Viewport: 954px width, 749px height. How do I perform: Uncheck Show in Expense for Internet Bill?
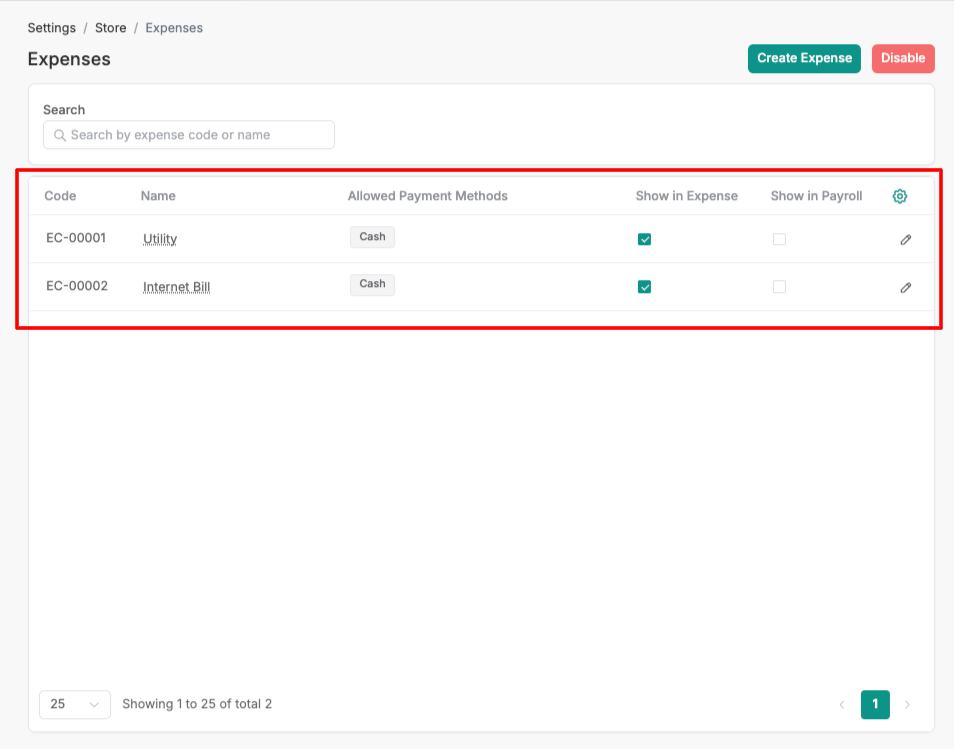click(x=645, y=287)
